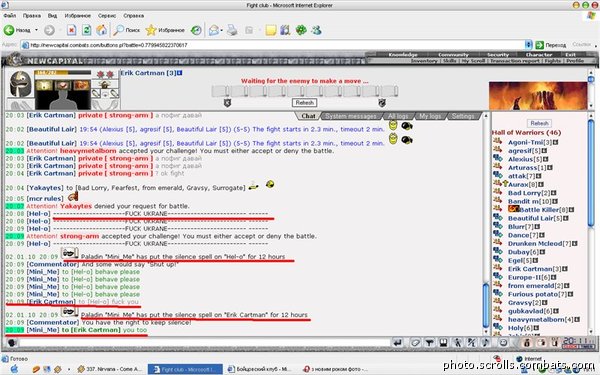Open Favorites (Избранное) star in the toolbar
This screenshot has height=375, width=600.
[165, 30]
